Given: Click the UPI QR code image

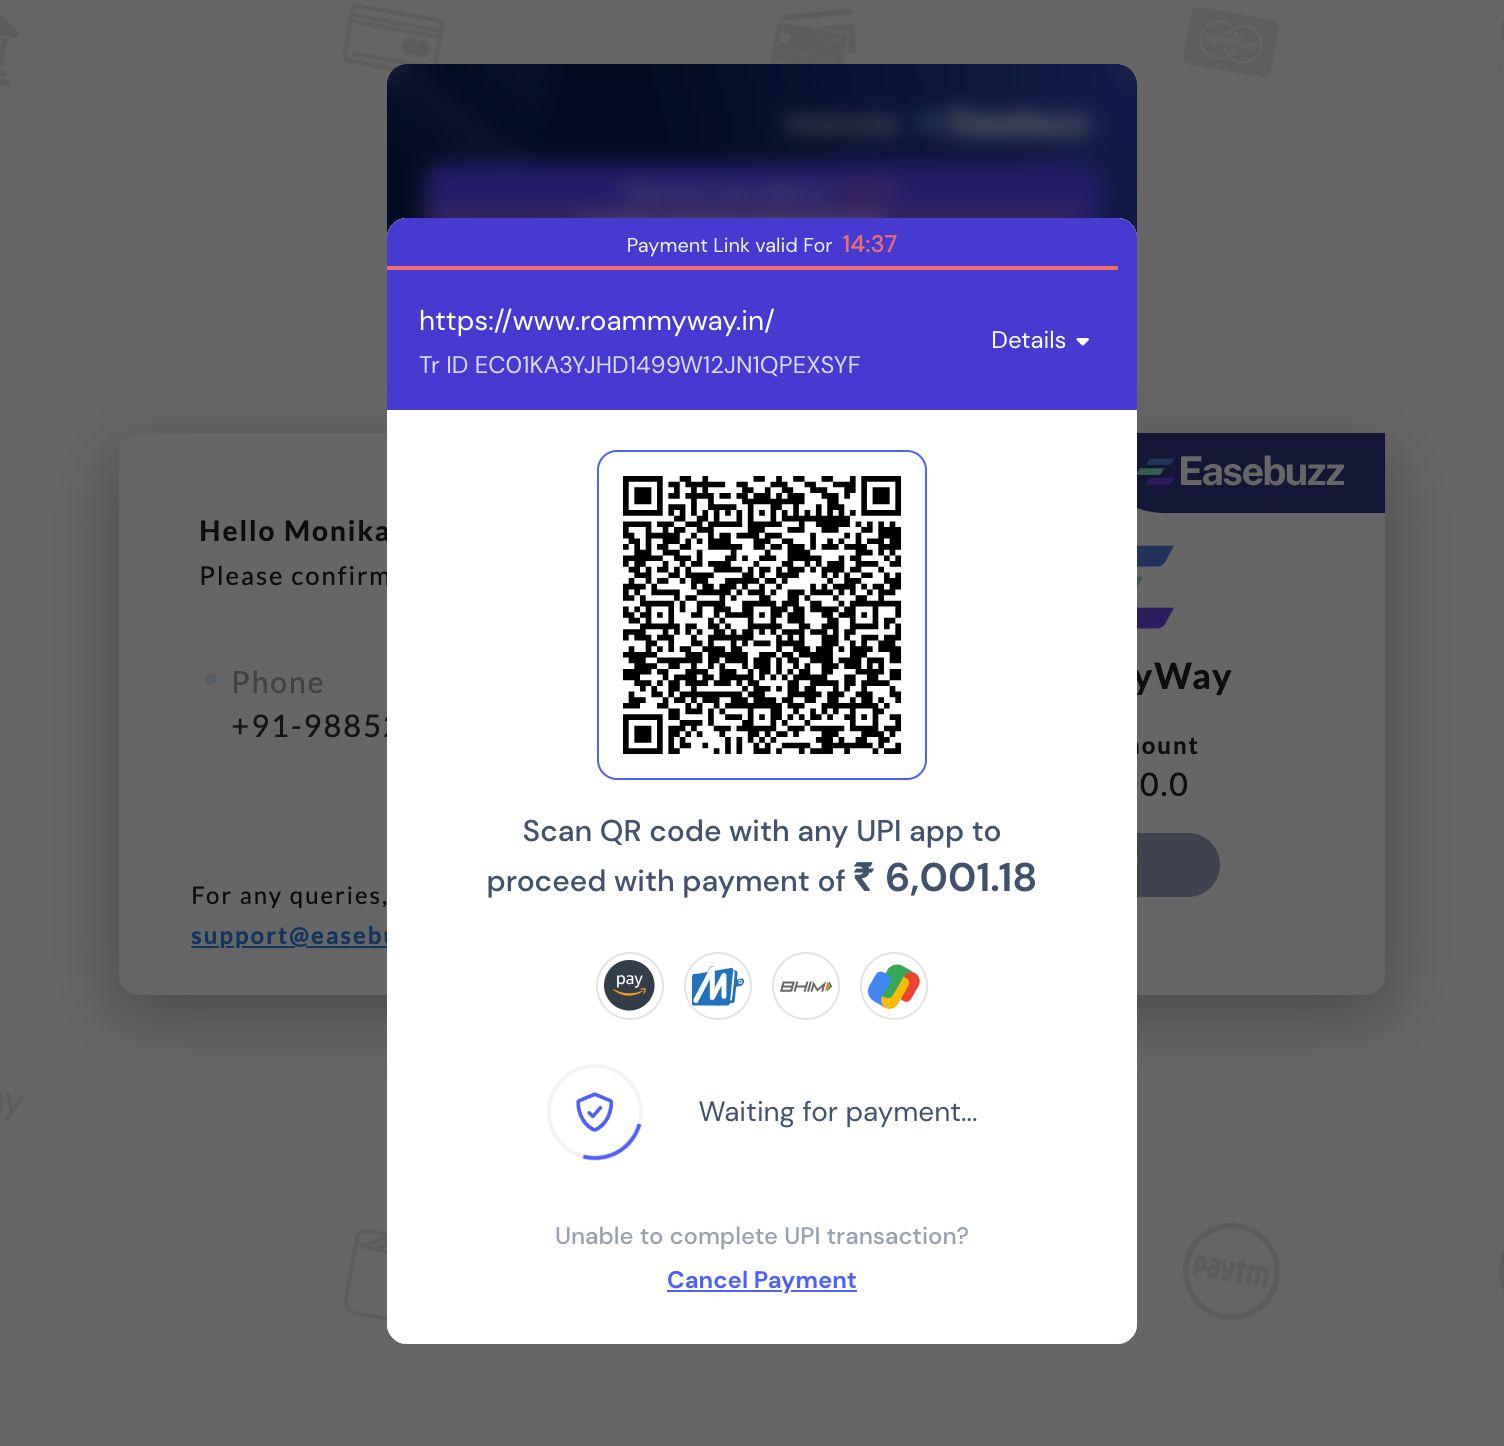Looking at the screenshot, I should 762,615.
